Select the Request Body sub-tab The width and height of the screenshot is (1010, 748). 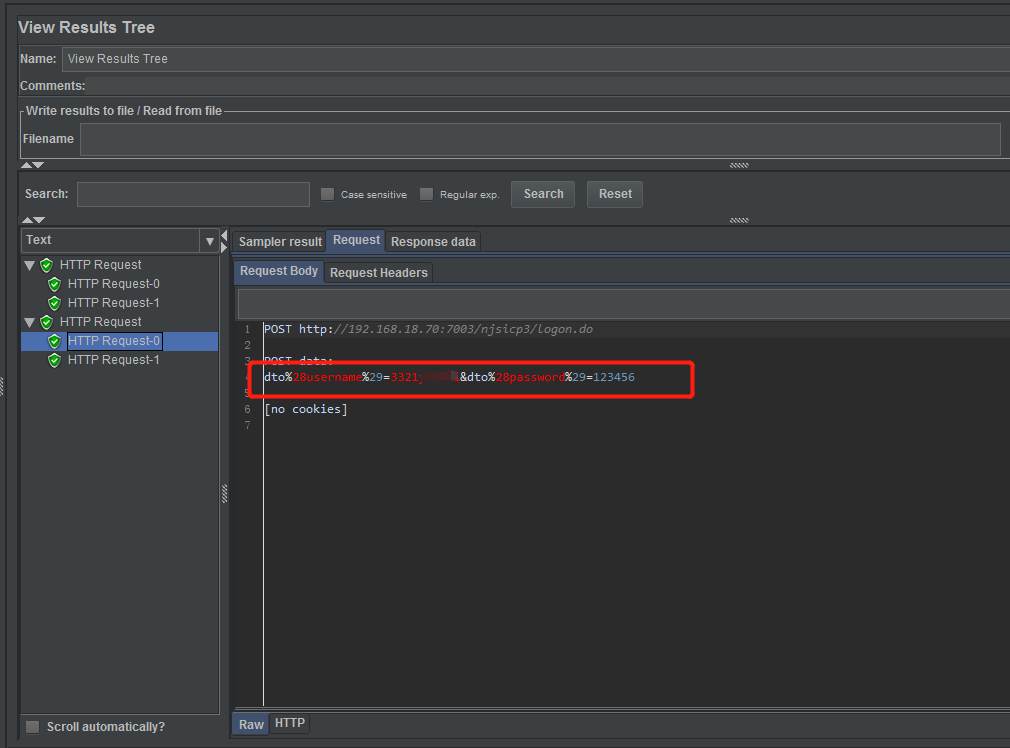click(x=278, y=271)
